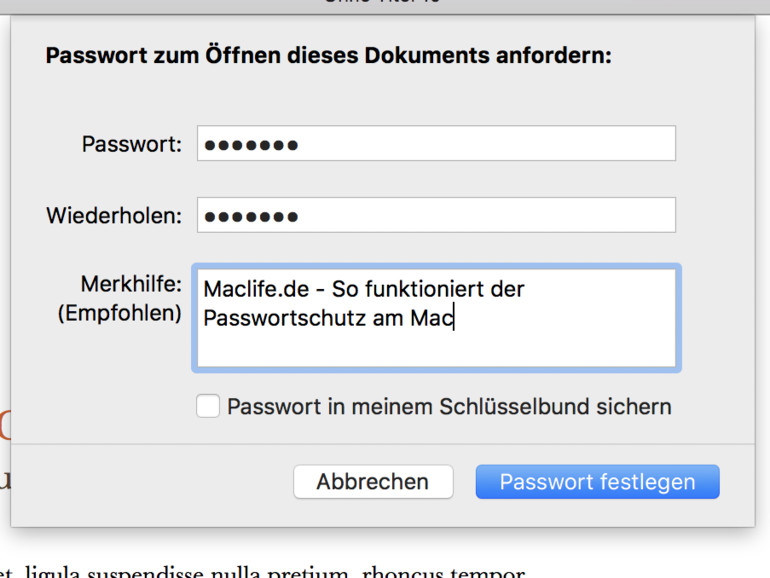Click the dialog heading about requiring a password

tap(328, 55)
